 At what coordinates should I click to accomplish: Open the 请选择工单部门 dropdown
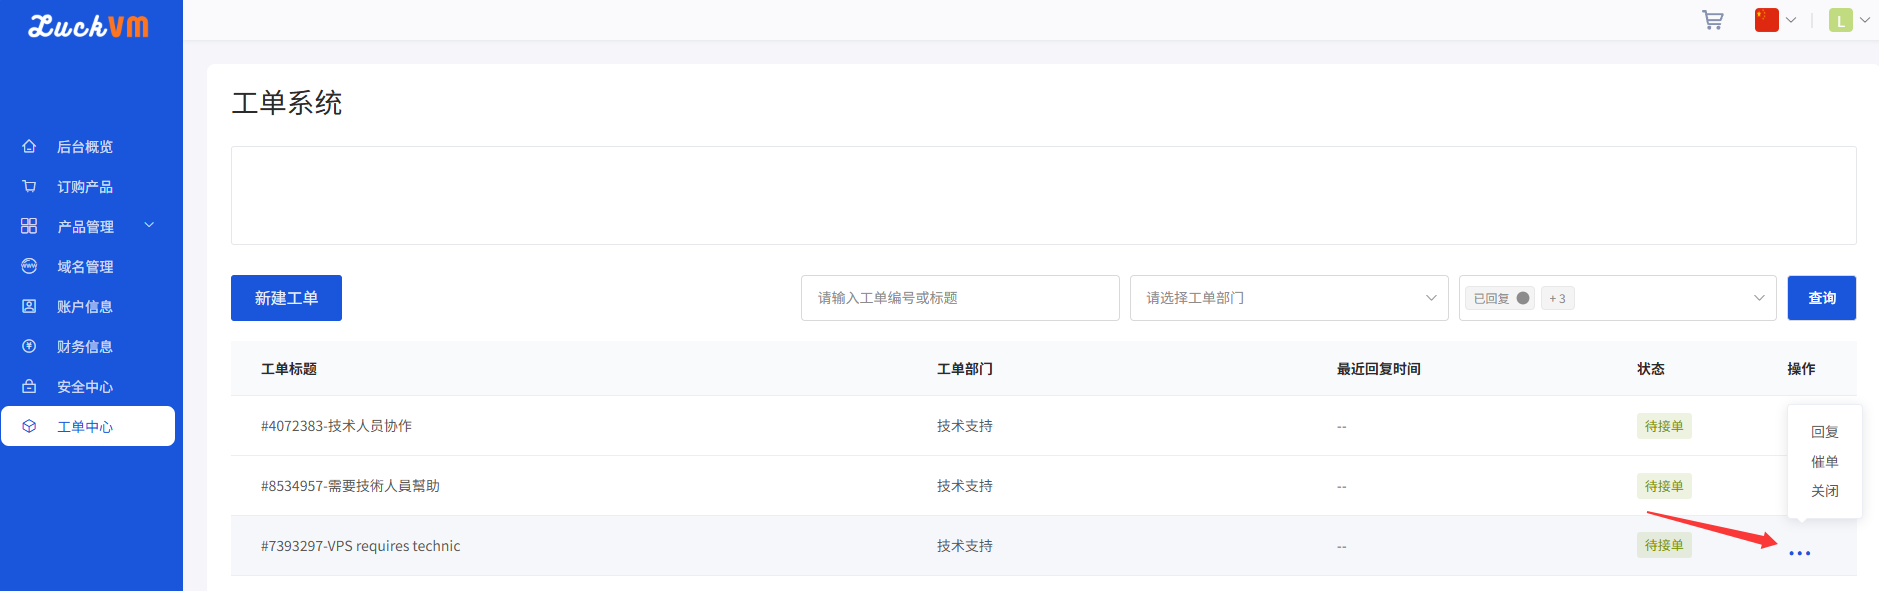(1289, 298)
